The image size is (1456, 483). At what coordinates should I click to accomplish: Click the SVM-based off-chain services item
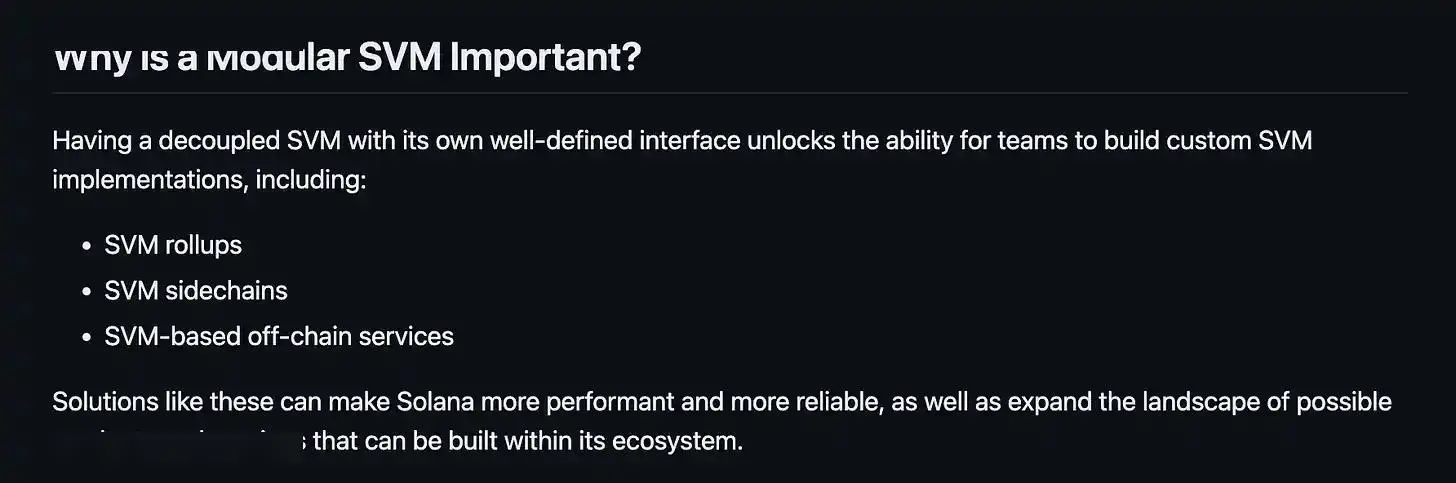(279, 336)
